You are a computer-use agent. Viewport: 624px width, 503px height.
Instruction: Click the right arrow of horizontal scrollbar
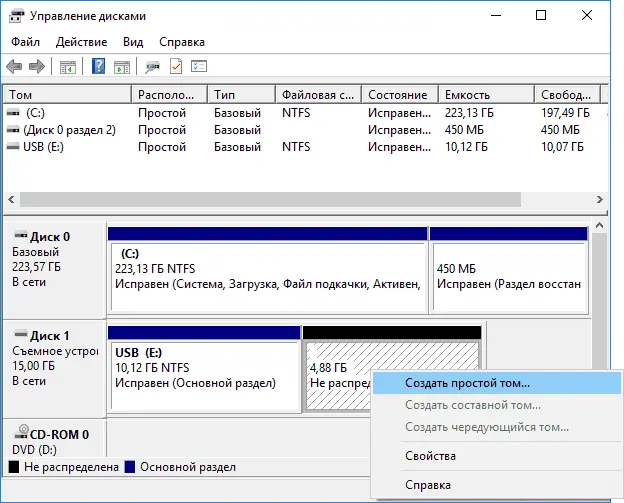[x=599, y=199]
